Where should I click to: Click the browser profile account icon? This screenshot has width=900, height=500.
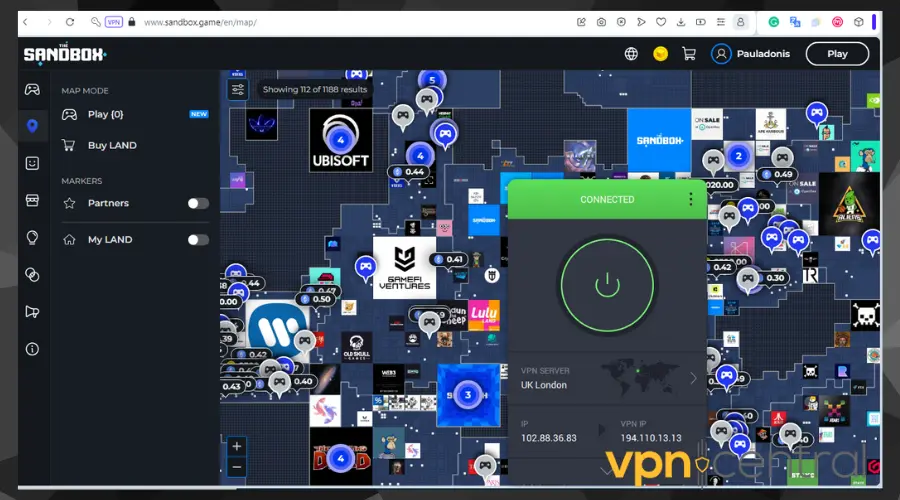[x=740, y=22]
